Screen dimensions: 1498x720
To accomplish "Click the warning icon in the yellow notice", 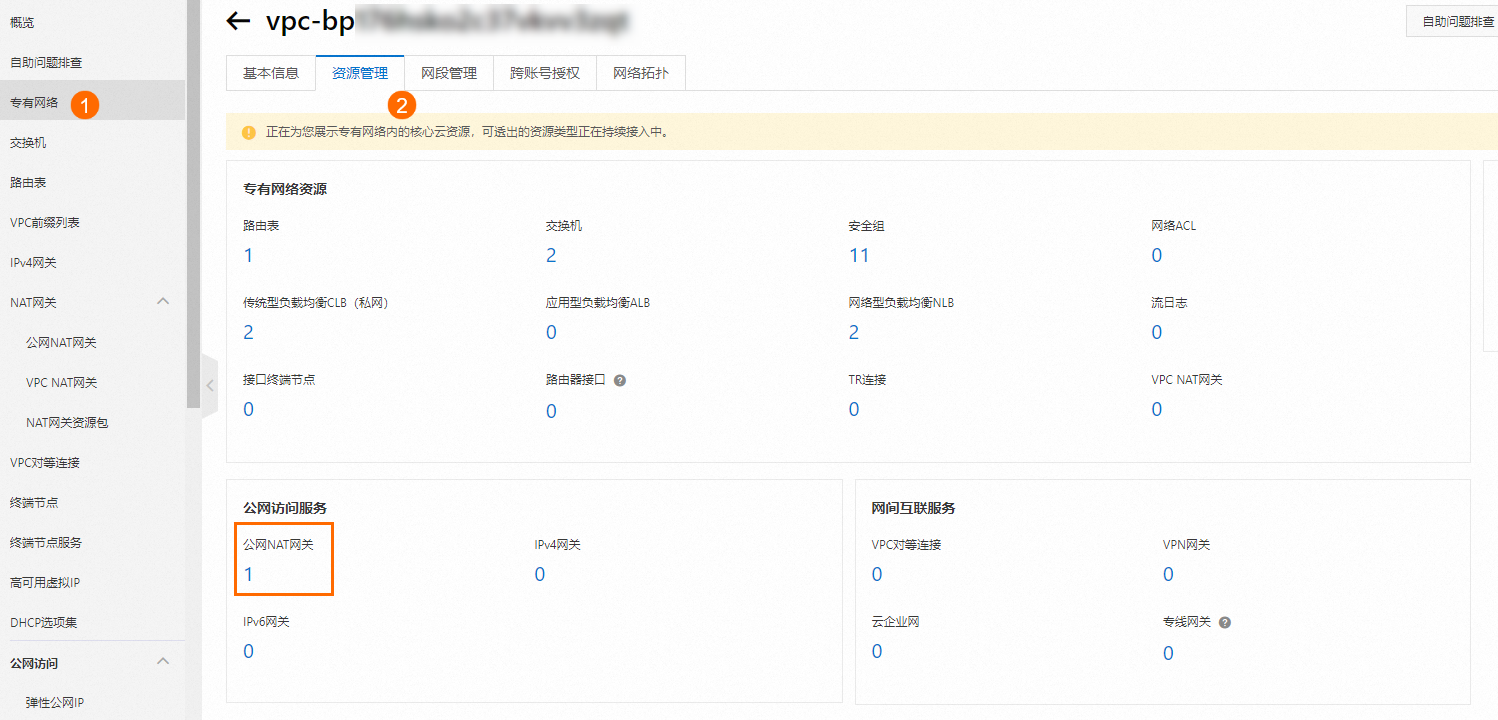I will 249,132.
